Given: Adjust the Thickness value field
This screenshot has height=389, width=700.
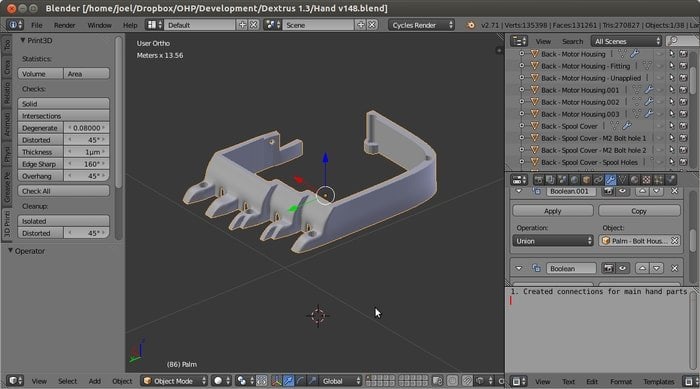Looking at the screenshot, I should point(87,152).
